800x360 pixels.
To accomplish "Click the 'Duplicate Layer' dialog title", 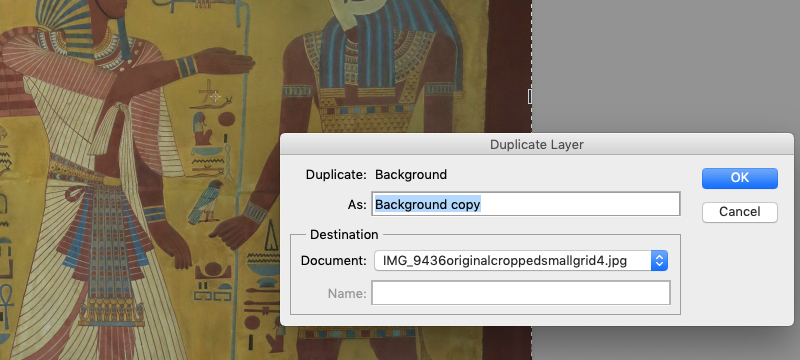I will 536,144.
